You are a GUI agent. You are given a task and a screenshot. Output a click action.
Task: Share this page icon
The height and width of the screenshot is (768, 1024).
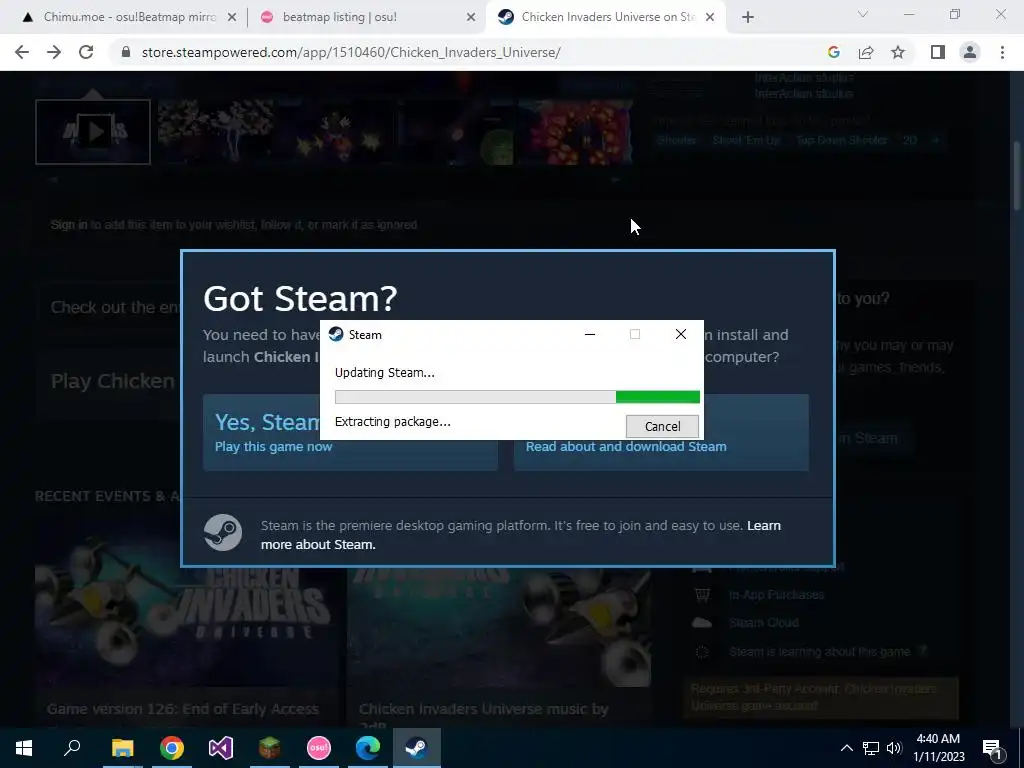[866, 52]
